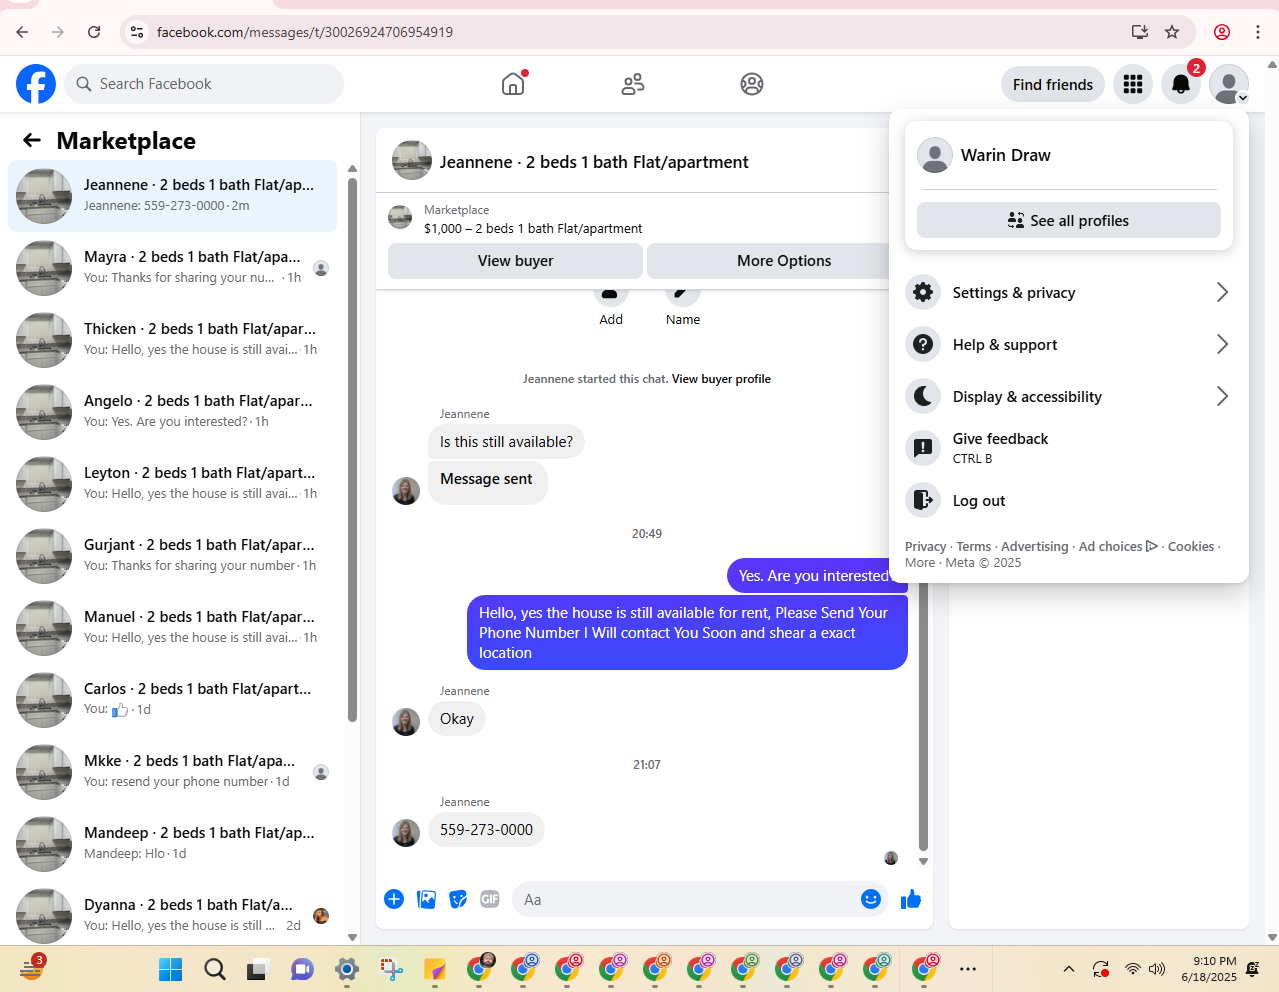Viewport: 1279px width, 992px height.
Task: Click the chat messages scrollbar down arrow
Action: (x=923, y=861)
